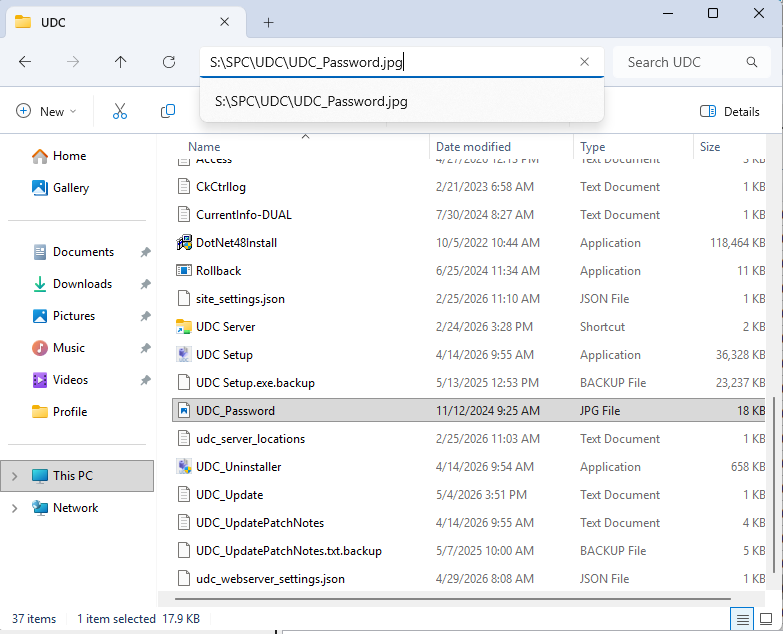Sort by the Size column
The width and height of the screenshot is (783, 634).
710,147
